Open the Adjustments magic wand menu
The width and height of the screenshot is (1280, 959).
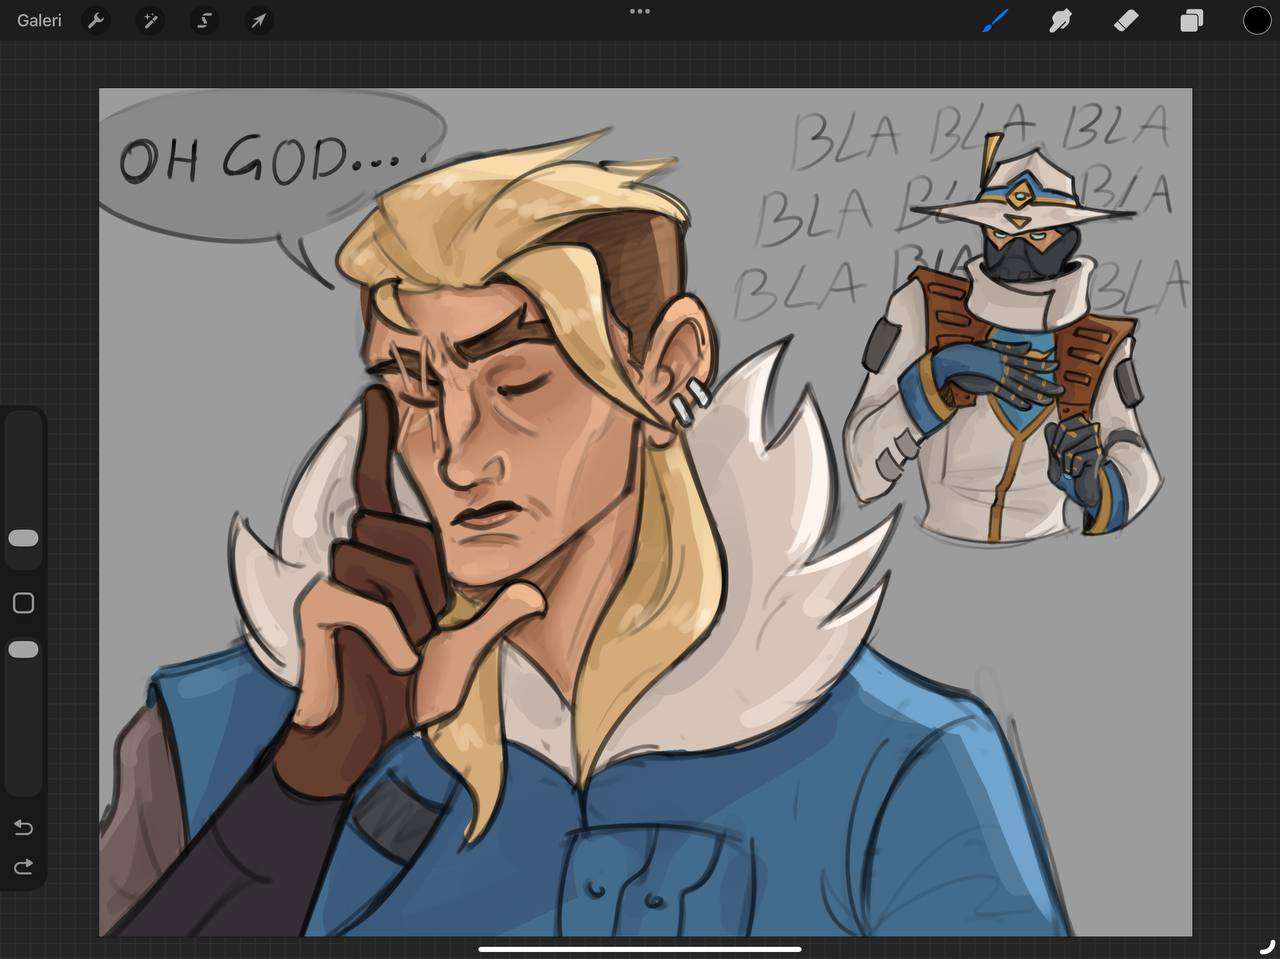tap(150, 20)
